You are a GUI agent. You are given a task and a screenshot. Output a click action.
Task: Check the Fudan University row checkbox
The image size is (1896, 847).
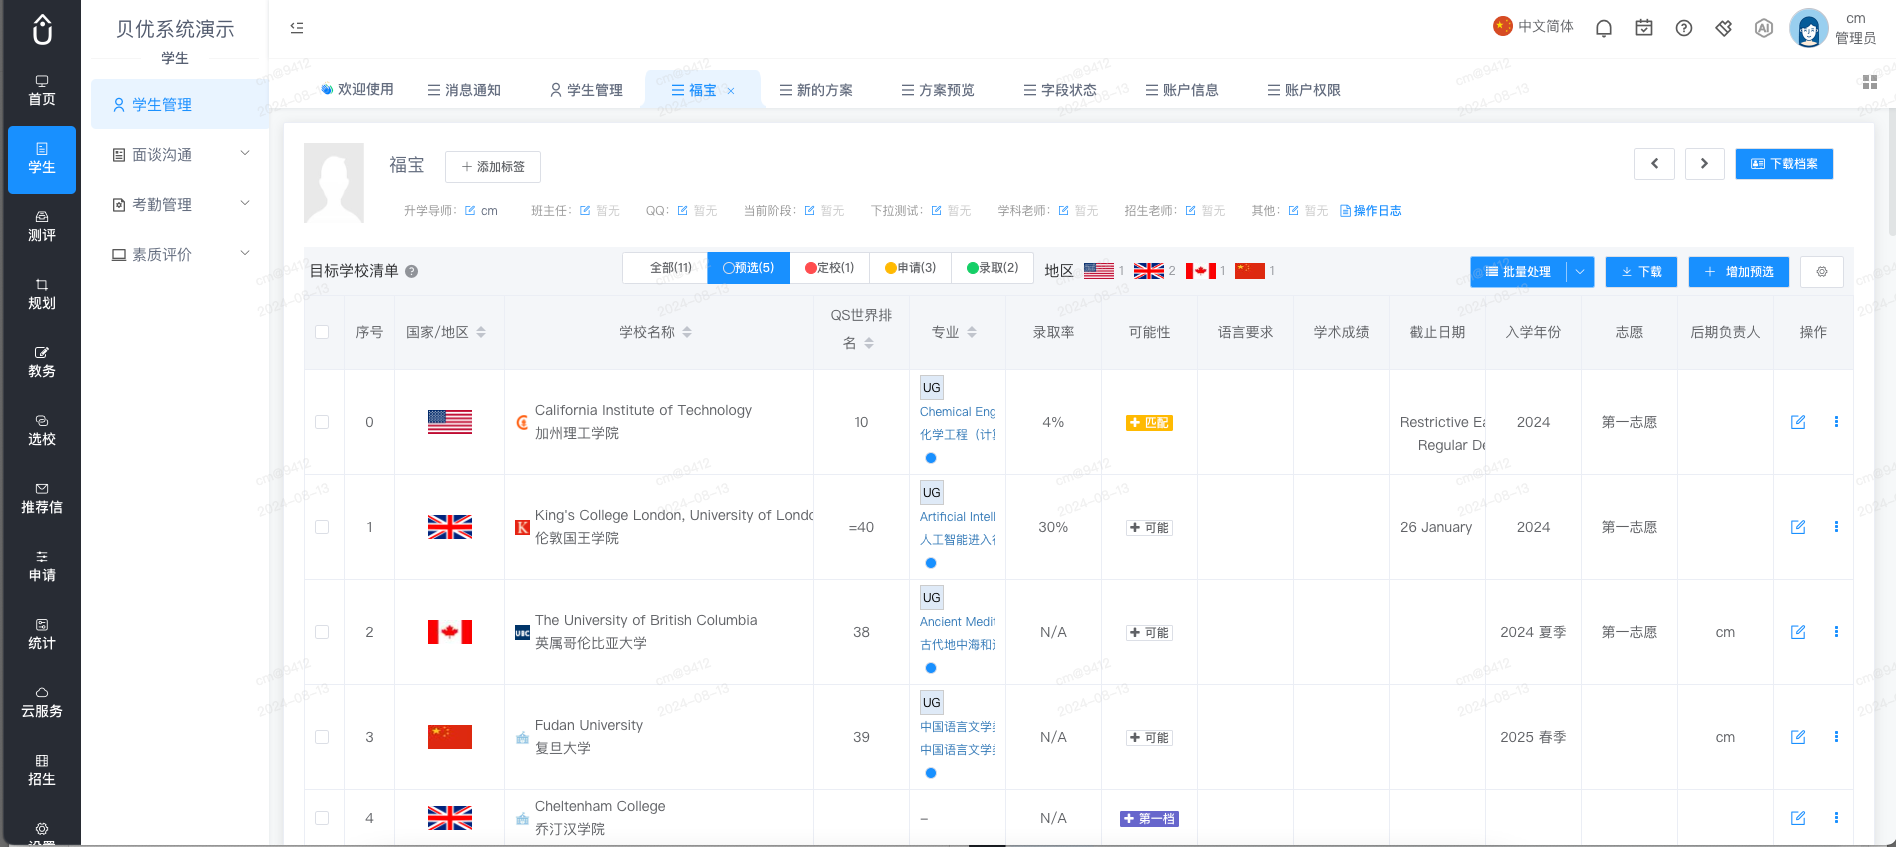click(x=322, y=737)
